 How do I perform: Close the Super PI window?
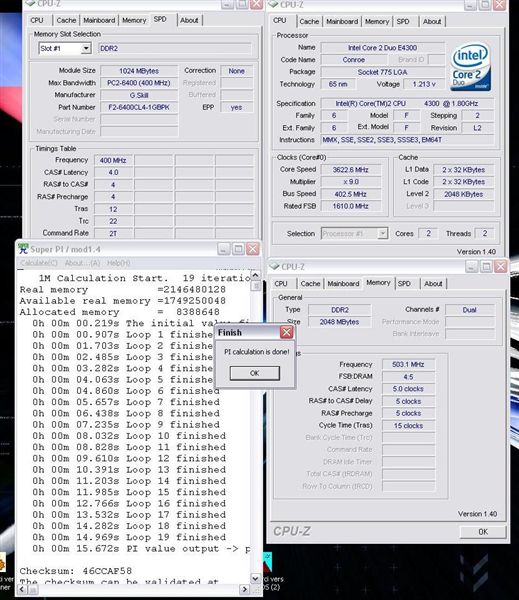click(253, 249)
